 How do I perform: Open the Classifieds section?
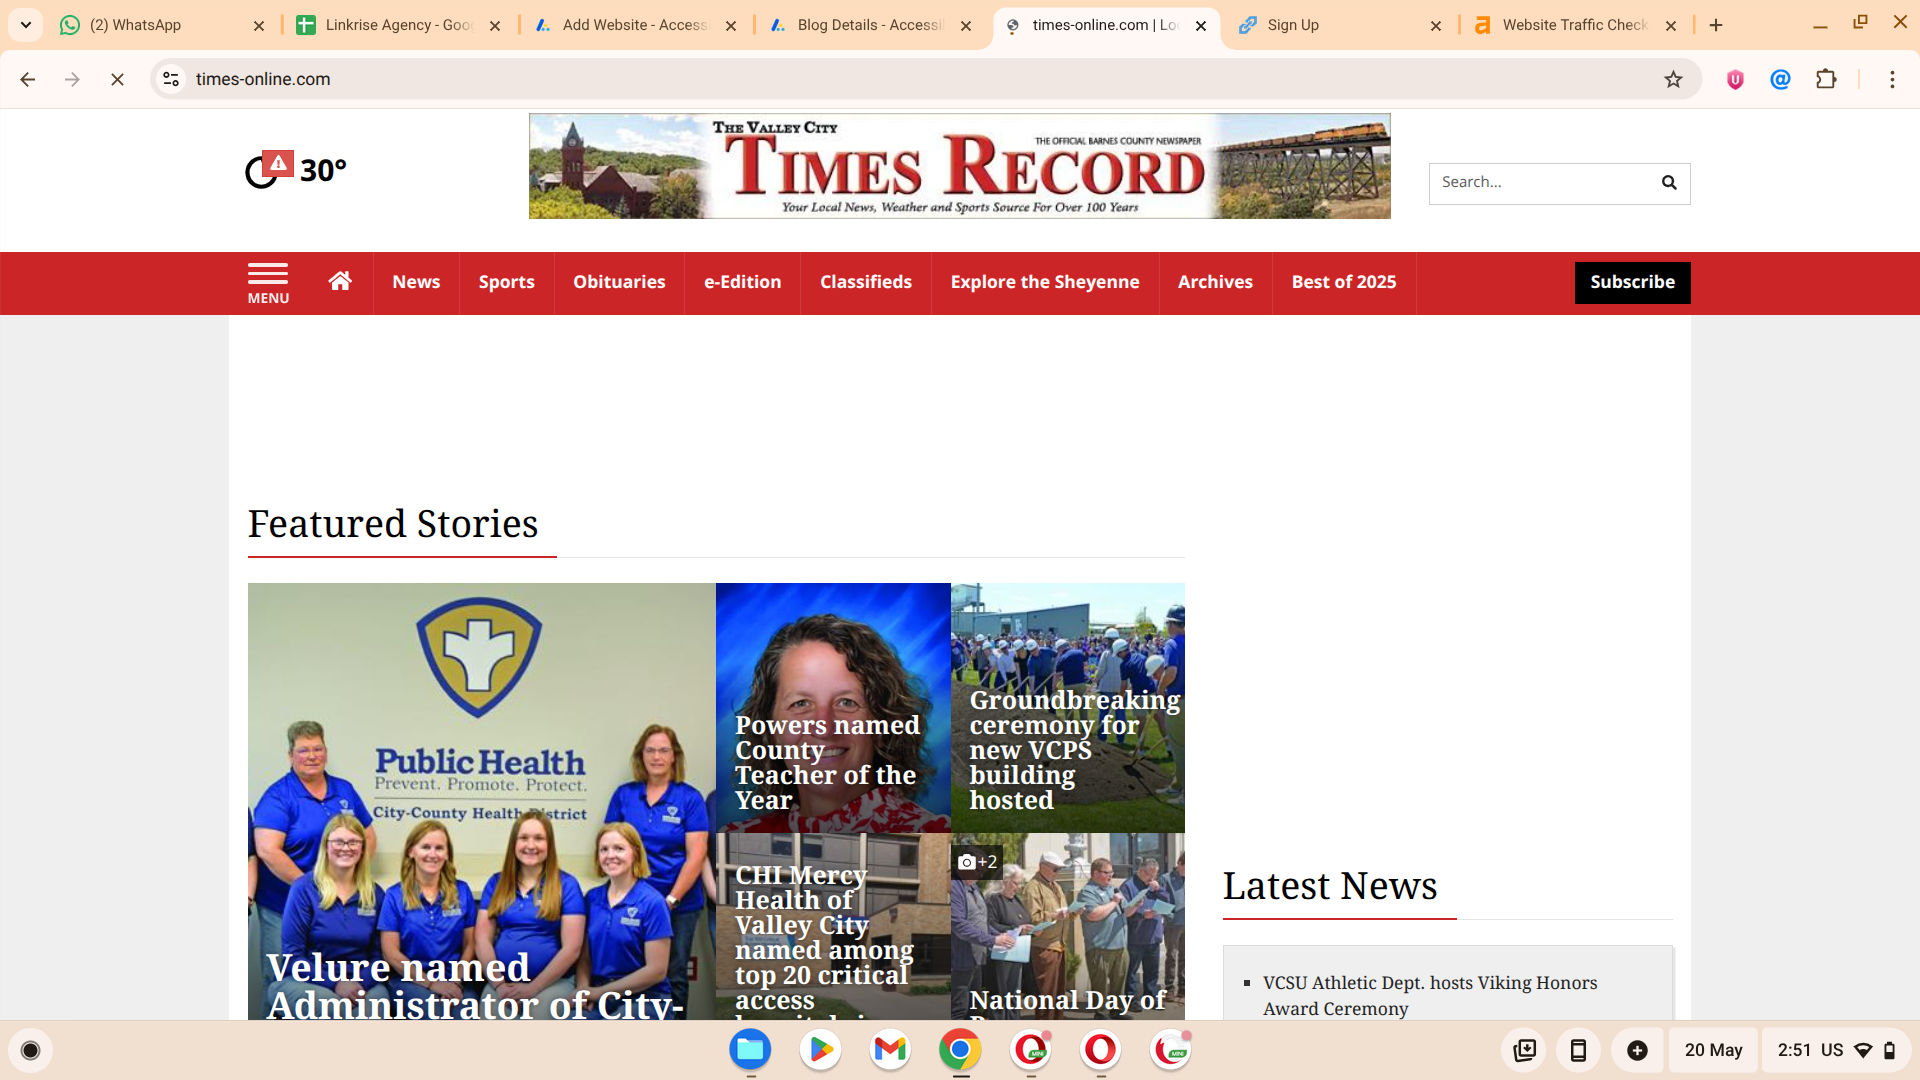[866, 282]
